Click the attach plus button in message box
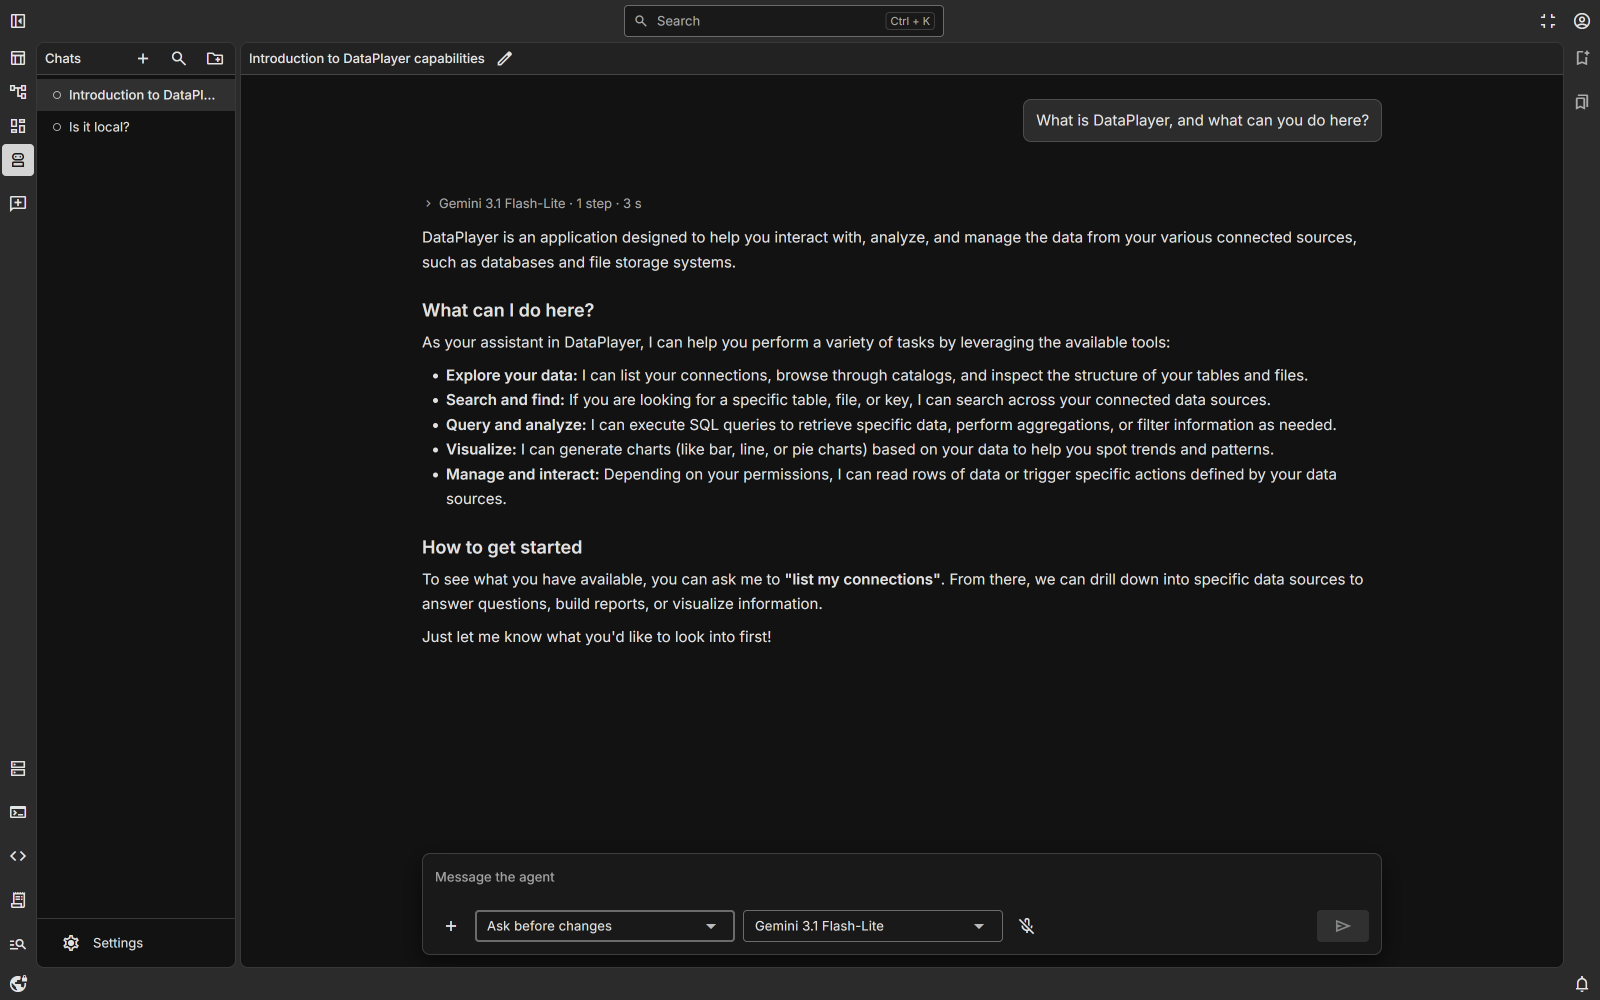The image size is (1600, 1000). coord(451,926)
